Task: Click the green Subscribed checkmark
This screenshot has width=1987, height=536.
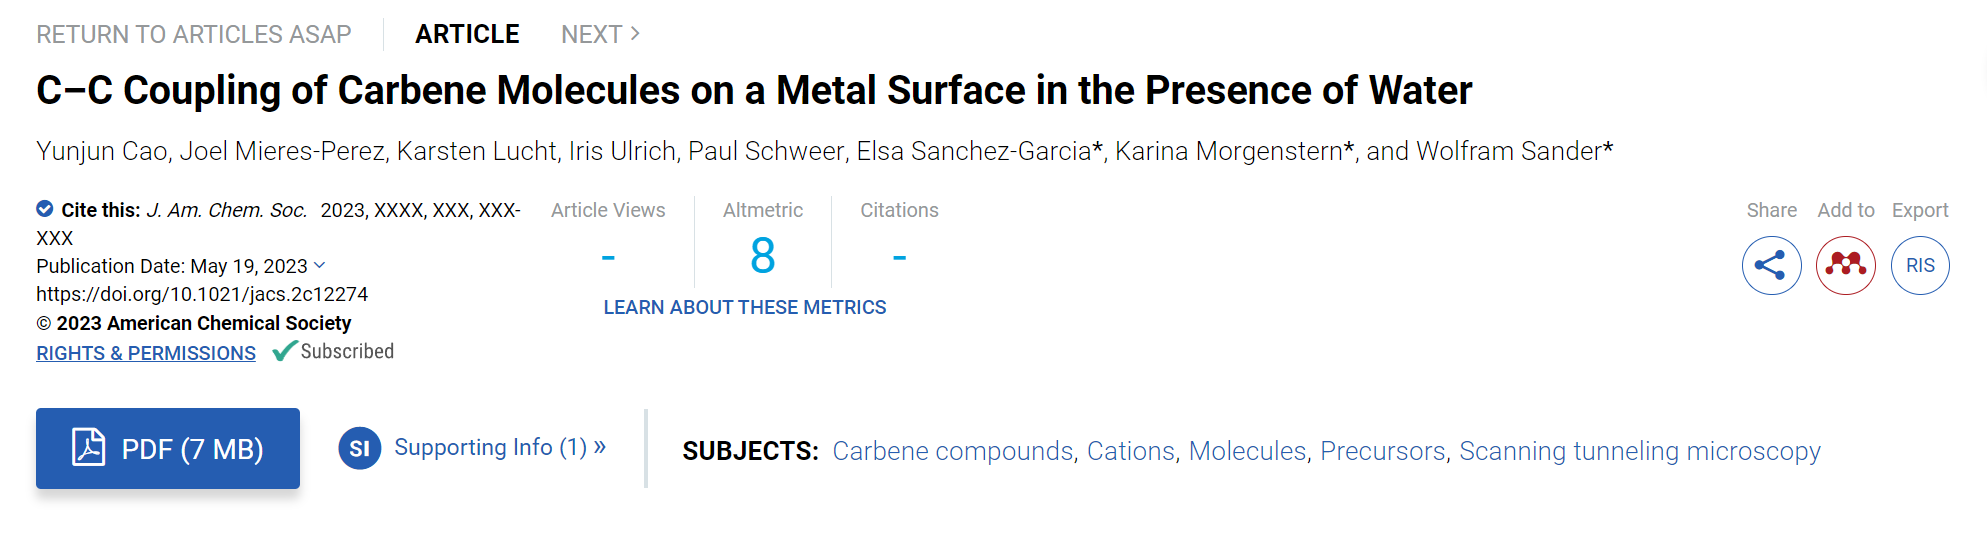Action: [x=285, y=351]
